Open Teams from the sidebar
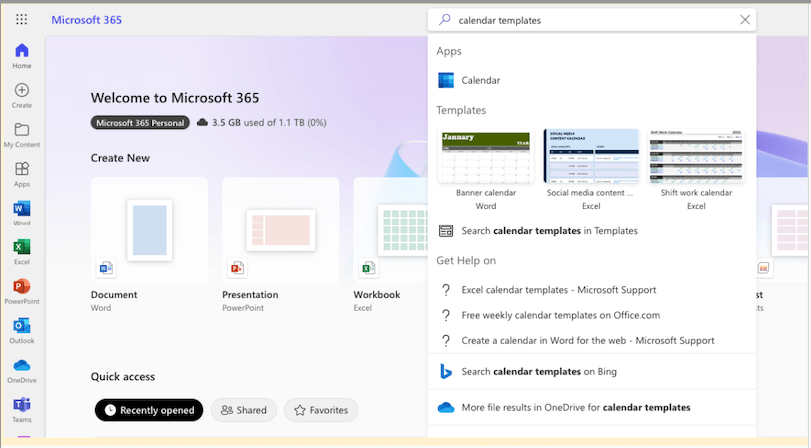 22,409
